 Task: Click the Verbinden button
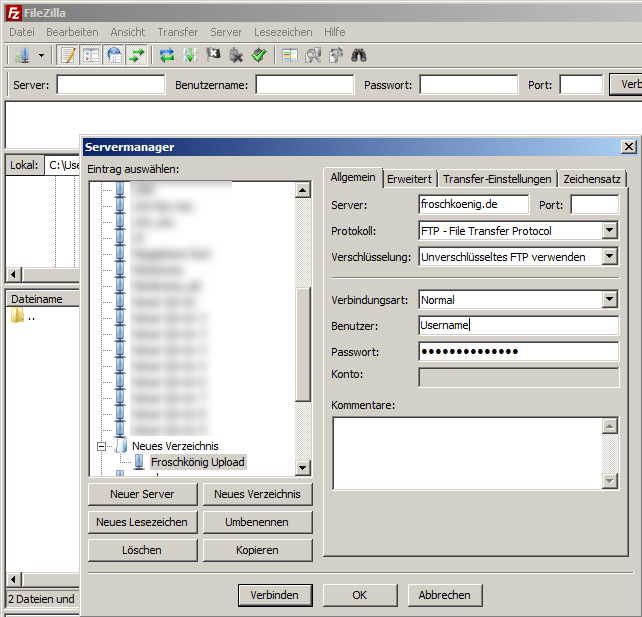click(x=274, y=595)
